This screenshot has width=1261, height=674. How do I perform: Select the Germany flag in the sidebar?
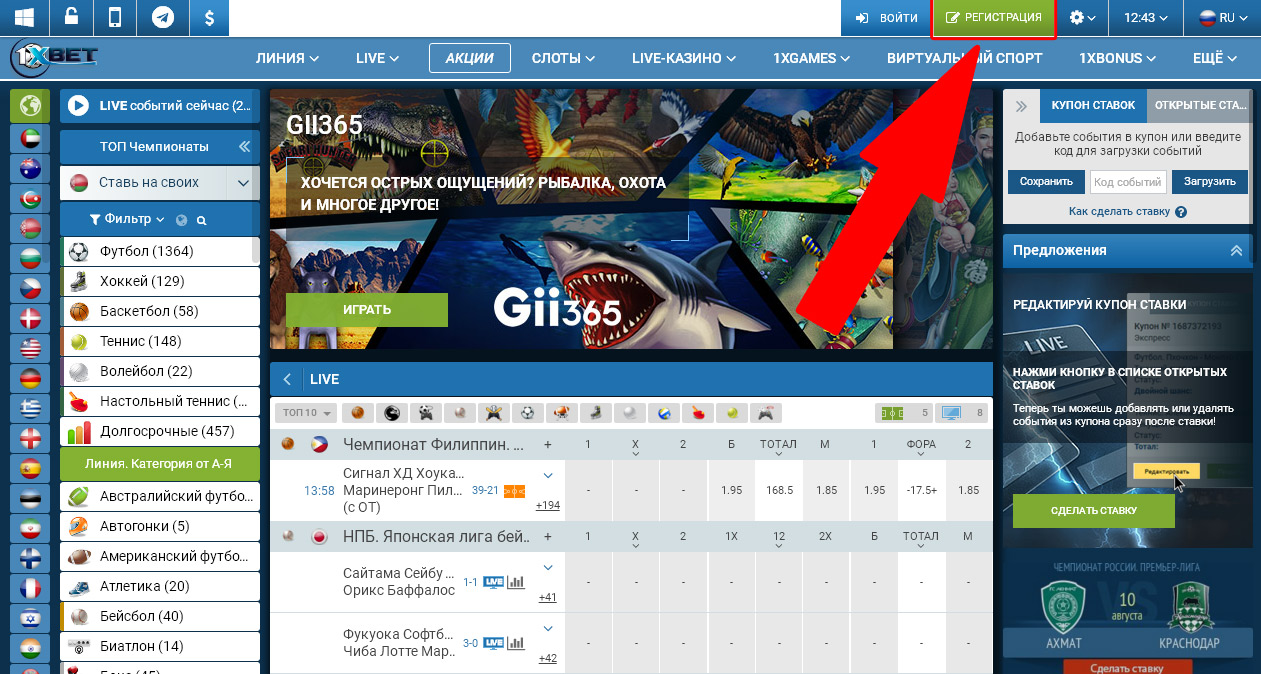(x=30, y=379)
